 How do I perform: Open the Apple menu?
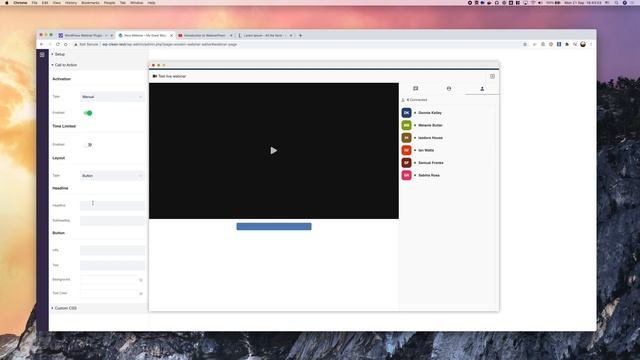(7, 3)
